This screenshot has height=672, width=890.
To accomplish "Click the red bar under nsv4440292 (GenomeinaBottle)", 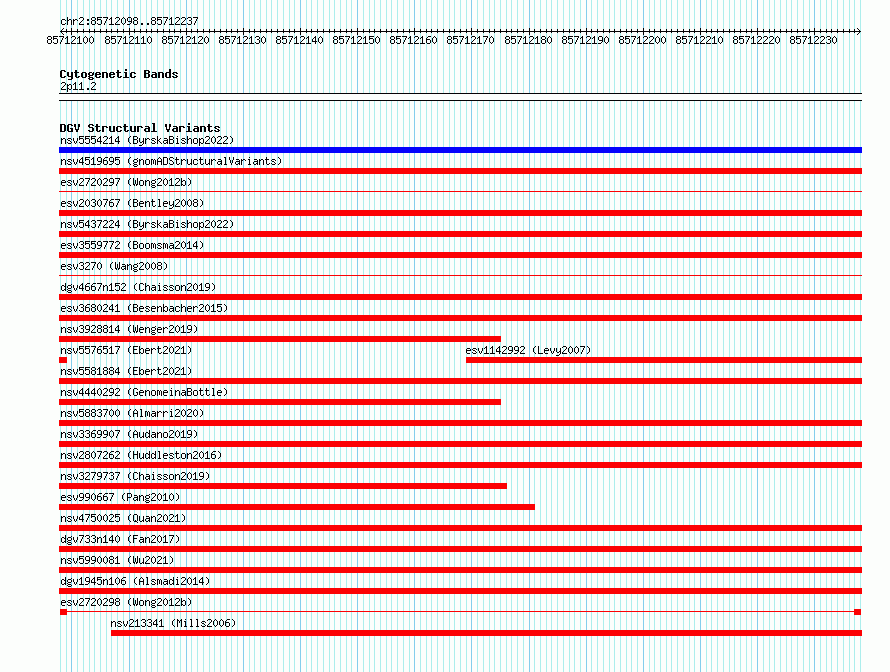I will 280,402.
